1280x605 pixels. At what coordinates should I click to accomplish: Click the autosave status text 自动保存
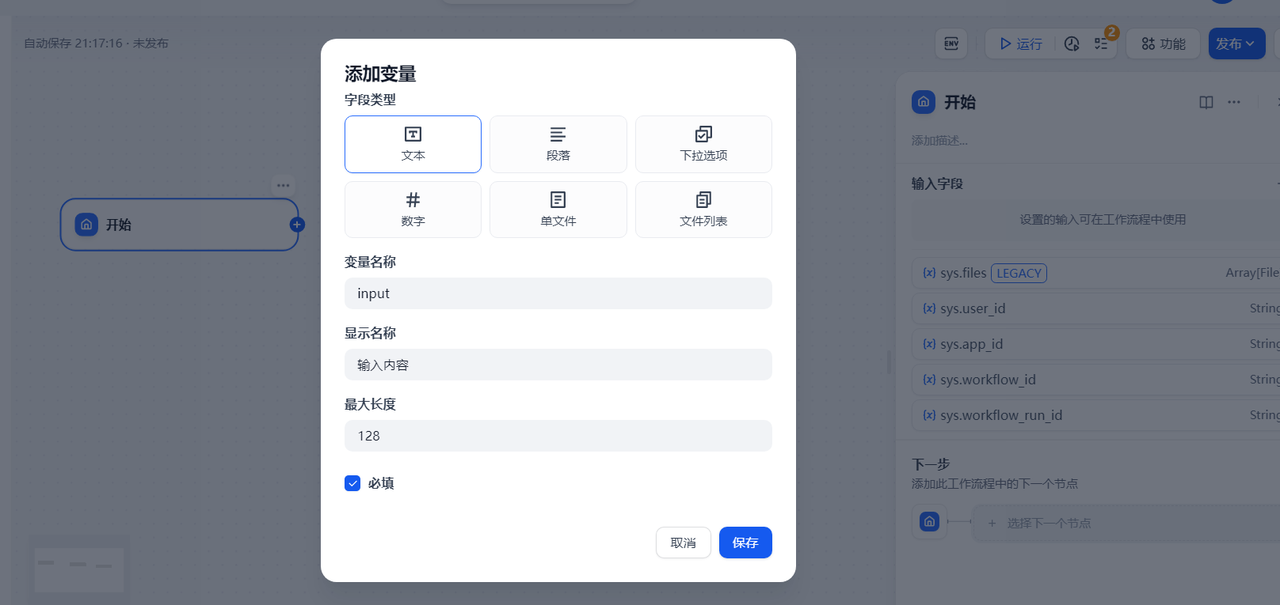click(x=96, y=44)
